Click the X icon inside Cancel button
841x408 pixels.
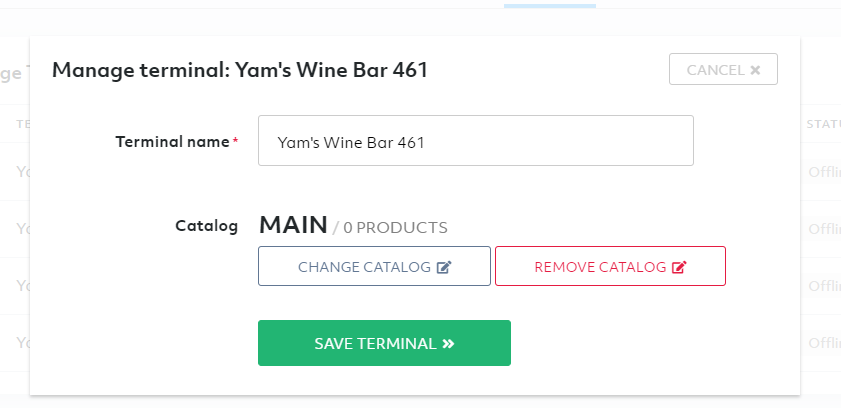[755, 70]
